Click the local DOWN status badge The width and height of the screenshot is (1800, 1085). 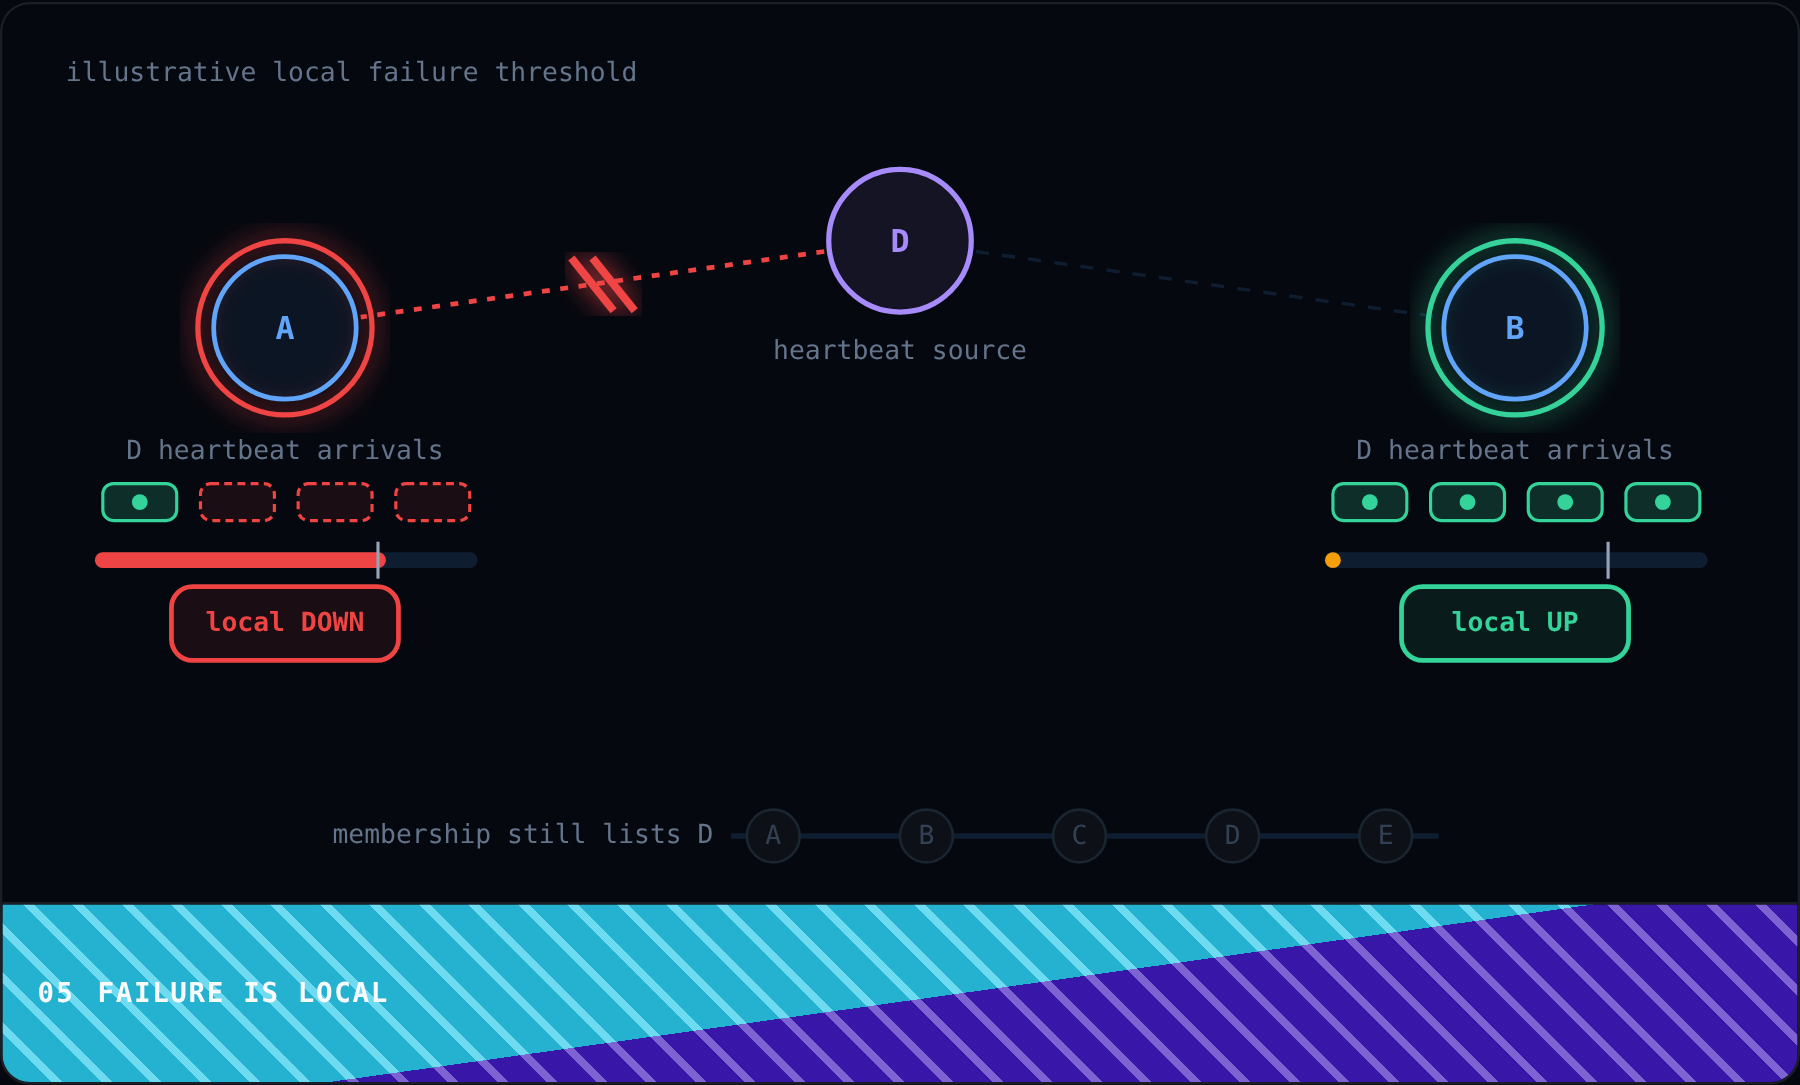coord(285,623)
